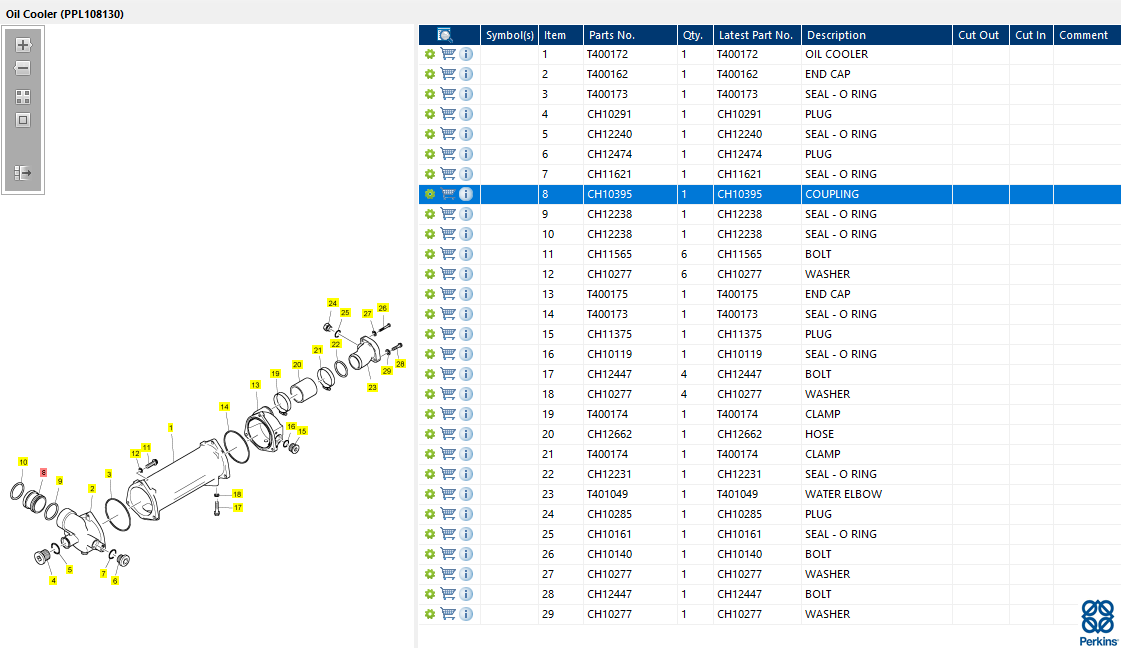
Task: Click the Comment column header
Action: [1087, 35]
